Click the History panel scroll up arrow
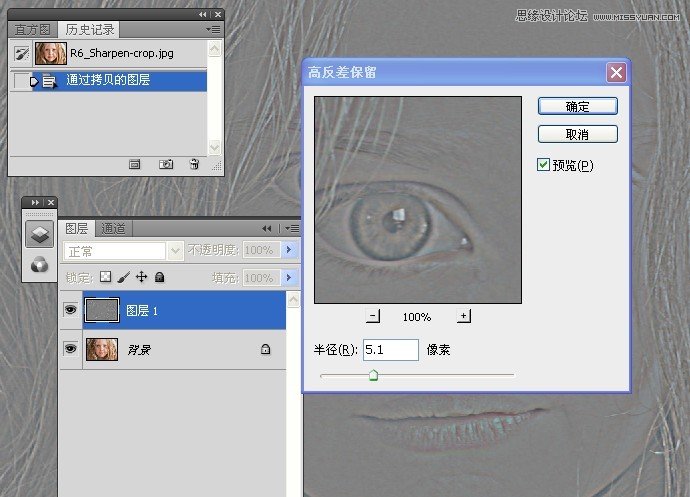Screen dimensions: 690x497 click(x=214, y=48)
